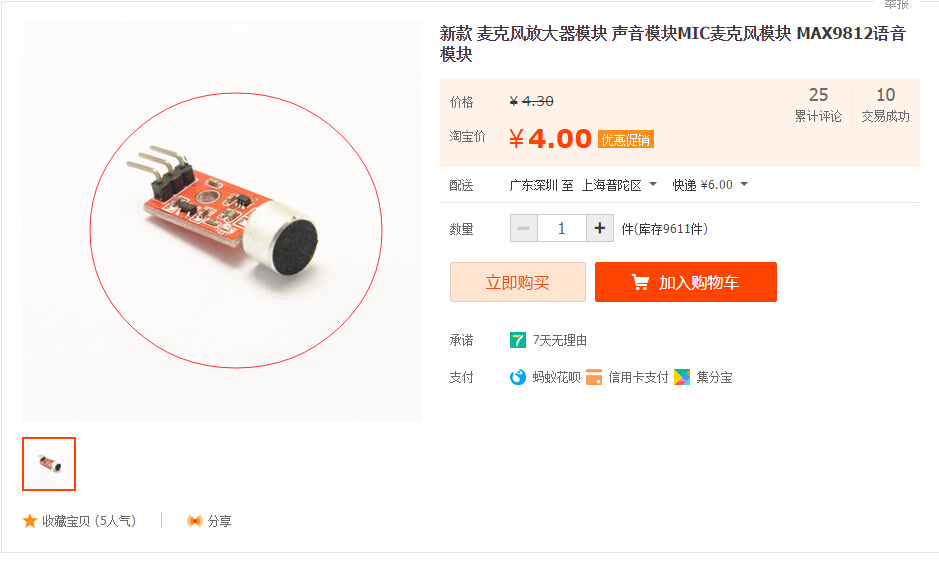Click the shopping cart icon
This screenshot has width=939, height=564.
[x=640, y=282]
